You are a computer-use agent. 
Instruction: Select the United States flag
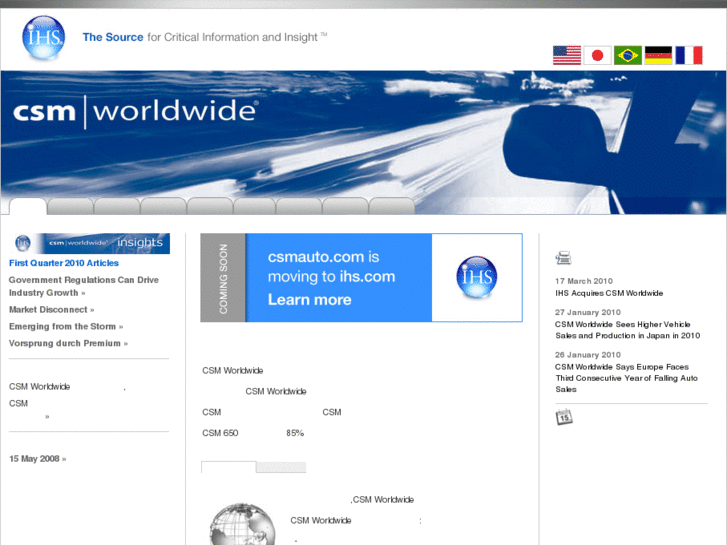point(567,55)
